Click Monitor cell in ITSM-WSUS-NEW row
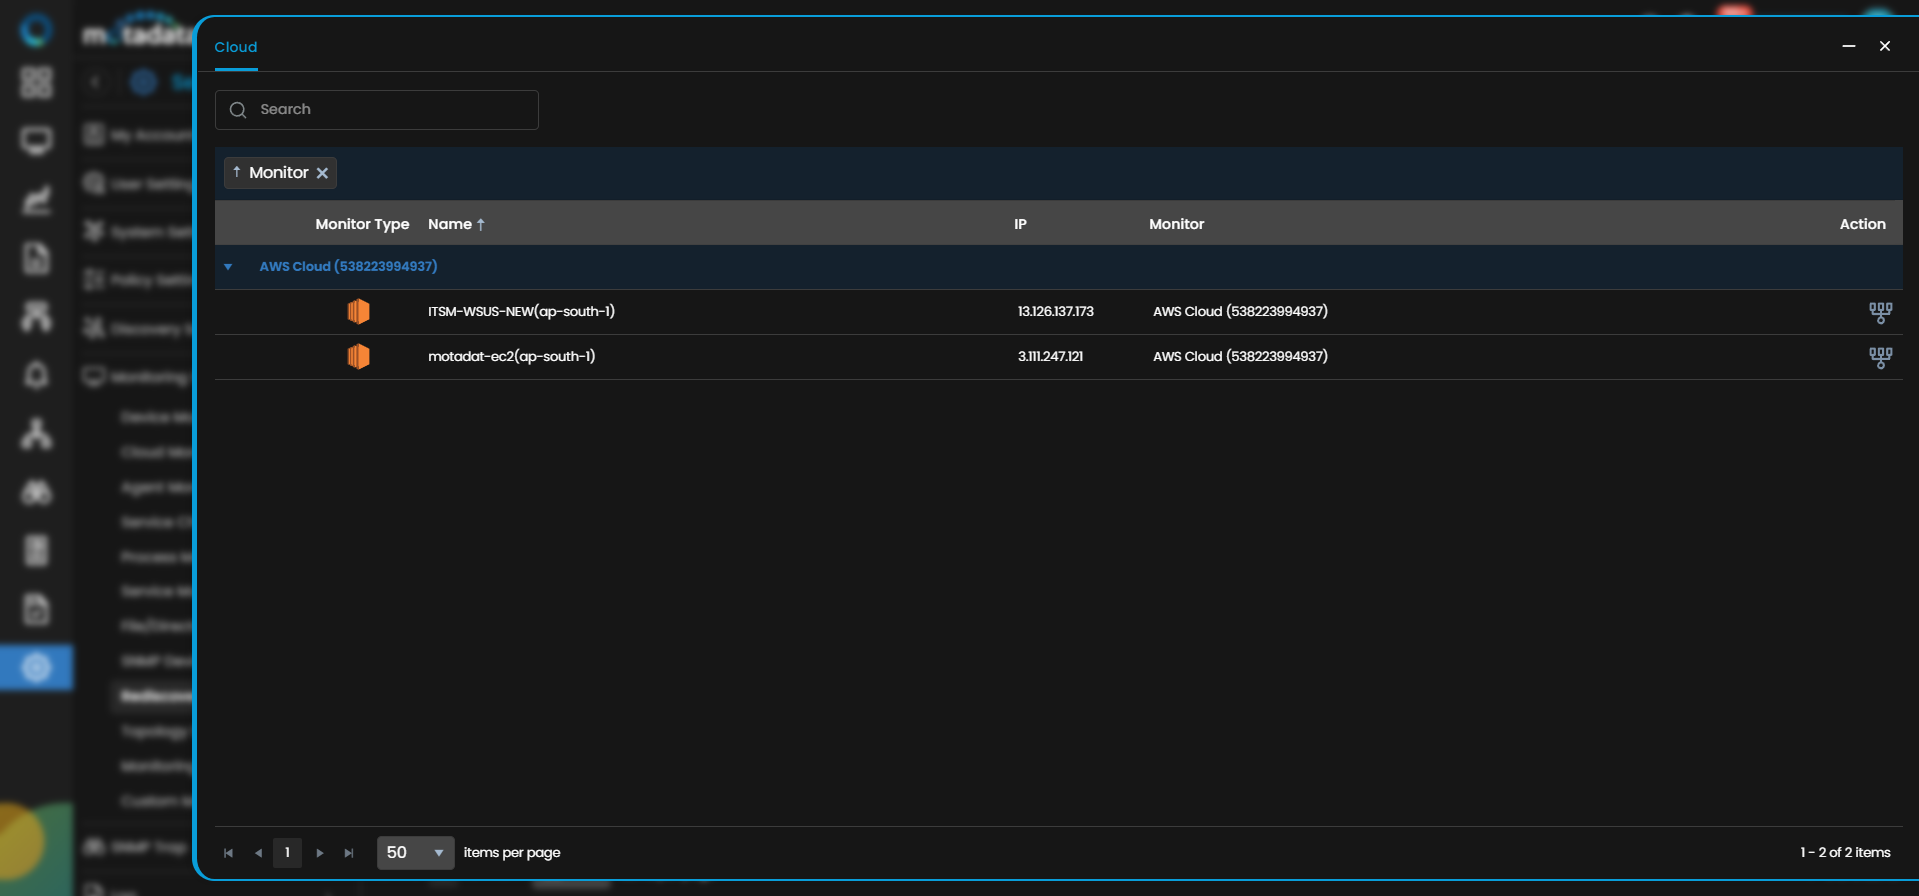 click(1240, 311)
